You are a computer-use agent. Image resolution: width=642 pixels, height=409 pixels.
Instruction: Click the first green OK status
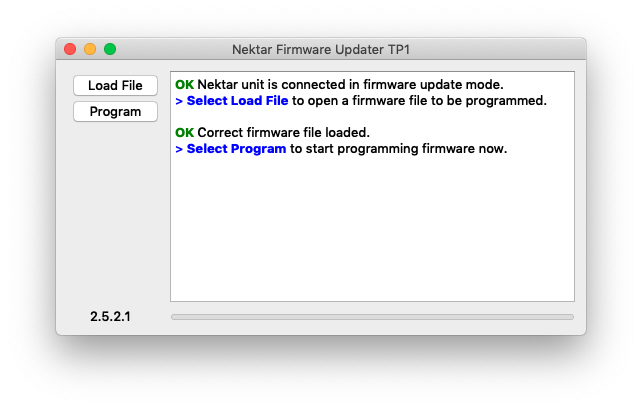tap(184, 85)
